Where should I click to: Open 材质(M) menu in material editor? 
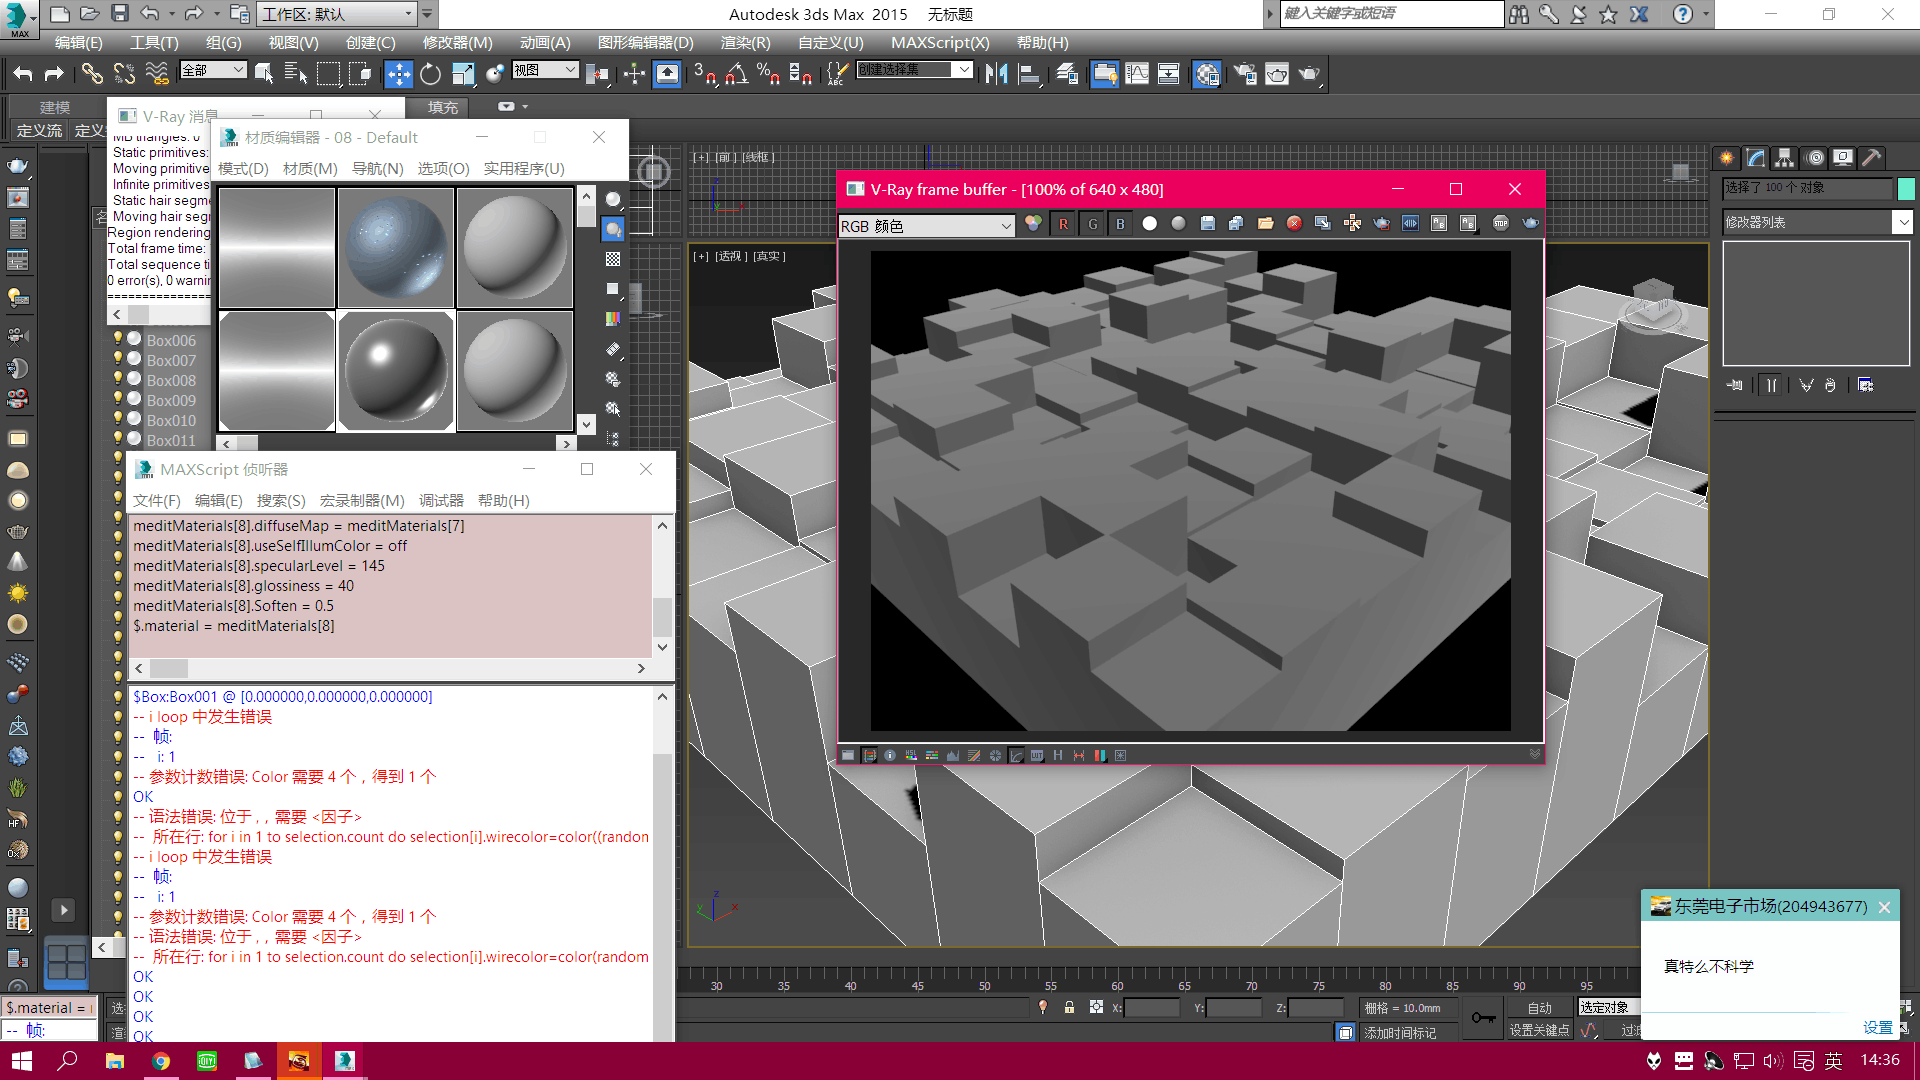[x=310, y=169]
